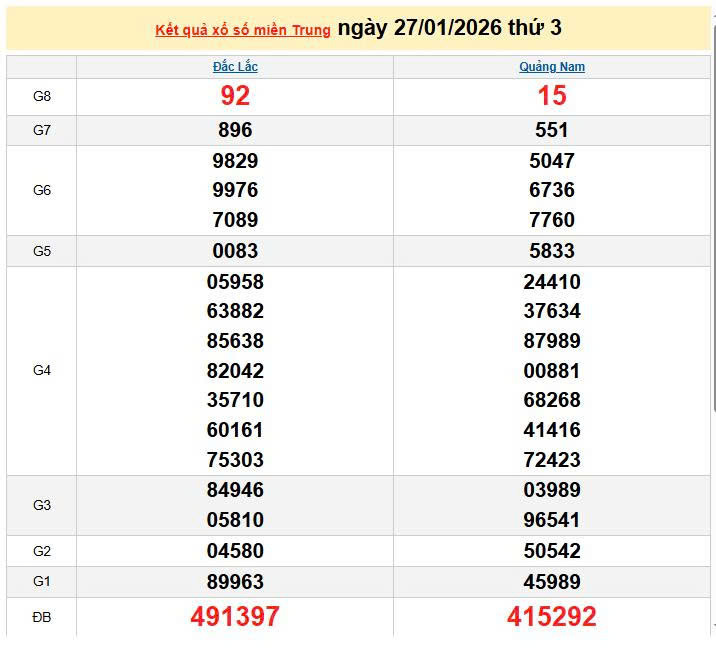Click Quảng Nam G3 number 96541
Screen dimensions: 716x652
[552, 520]
